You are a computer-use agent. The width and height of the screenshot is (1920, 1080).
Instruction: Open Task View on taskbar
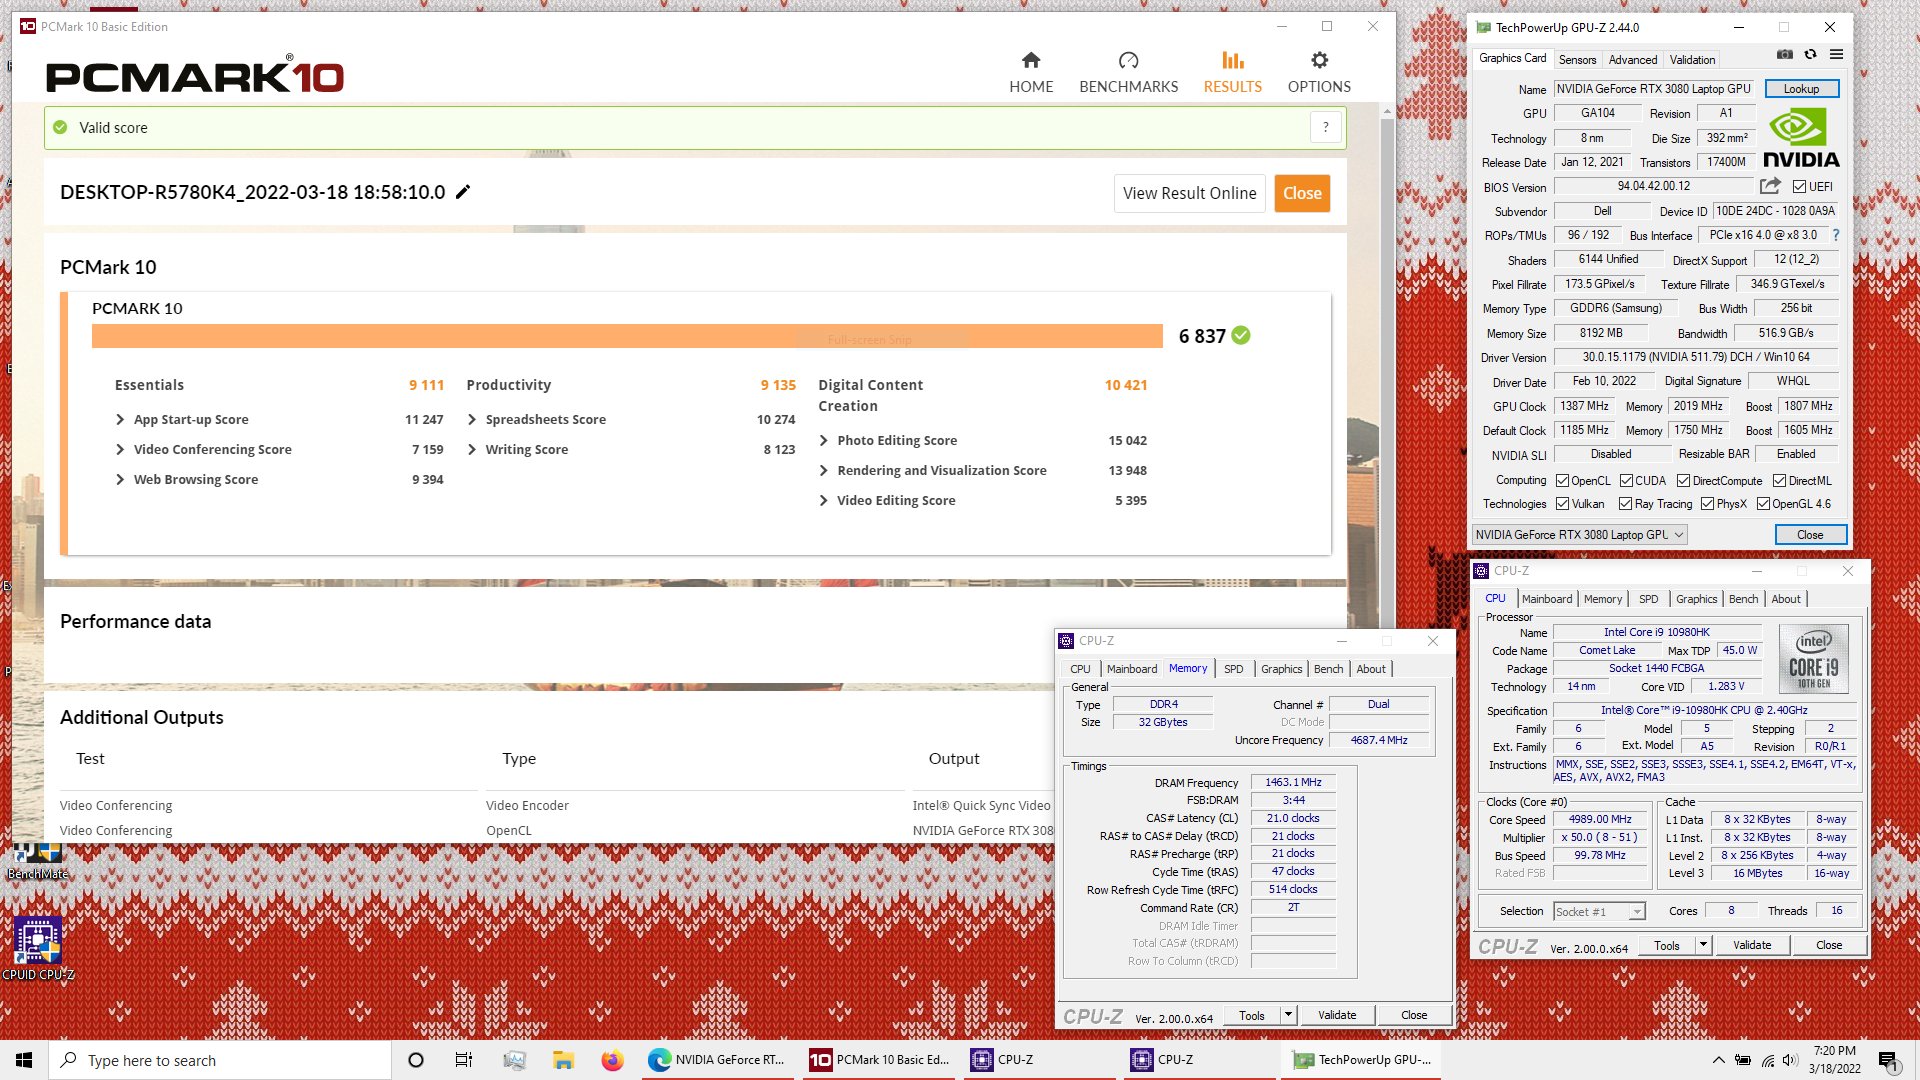click(464, 1060)
